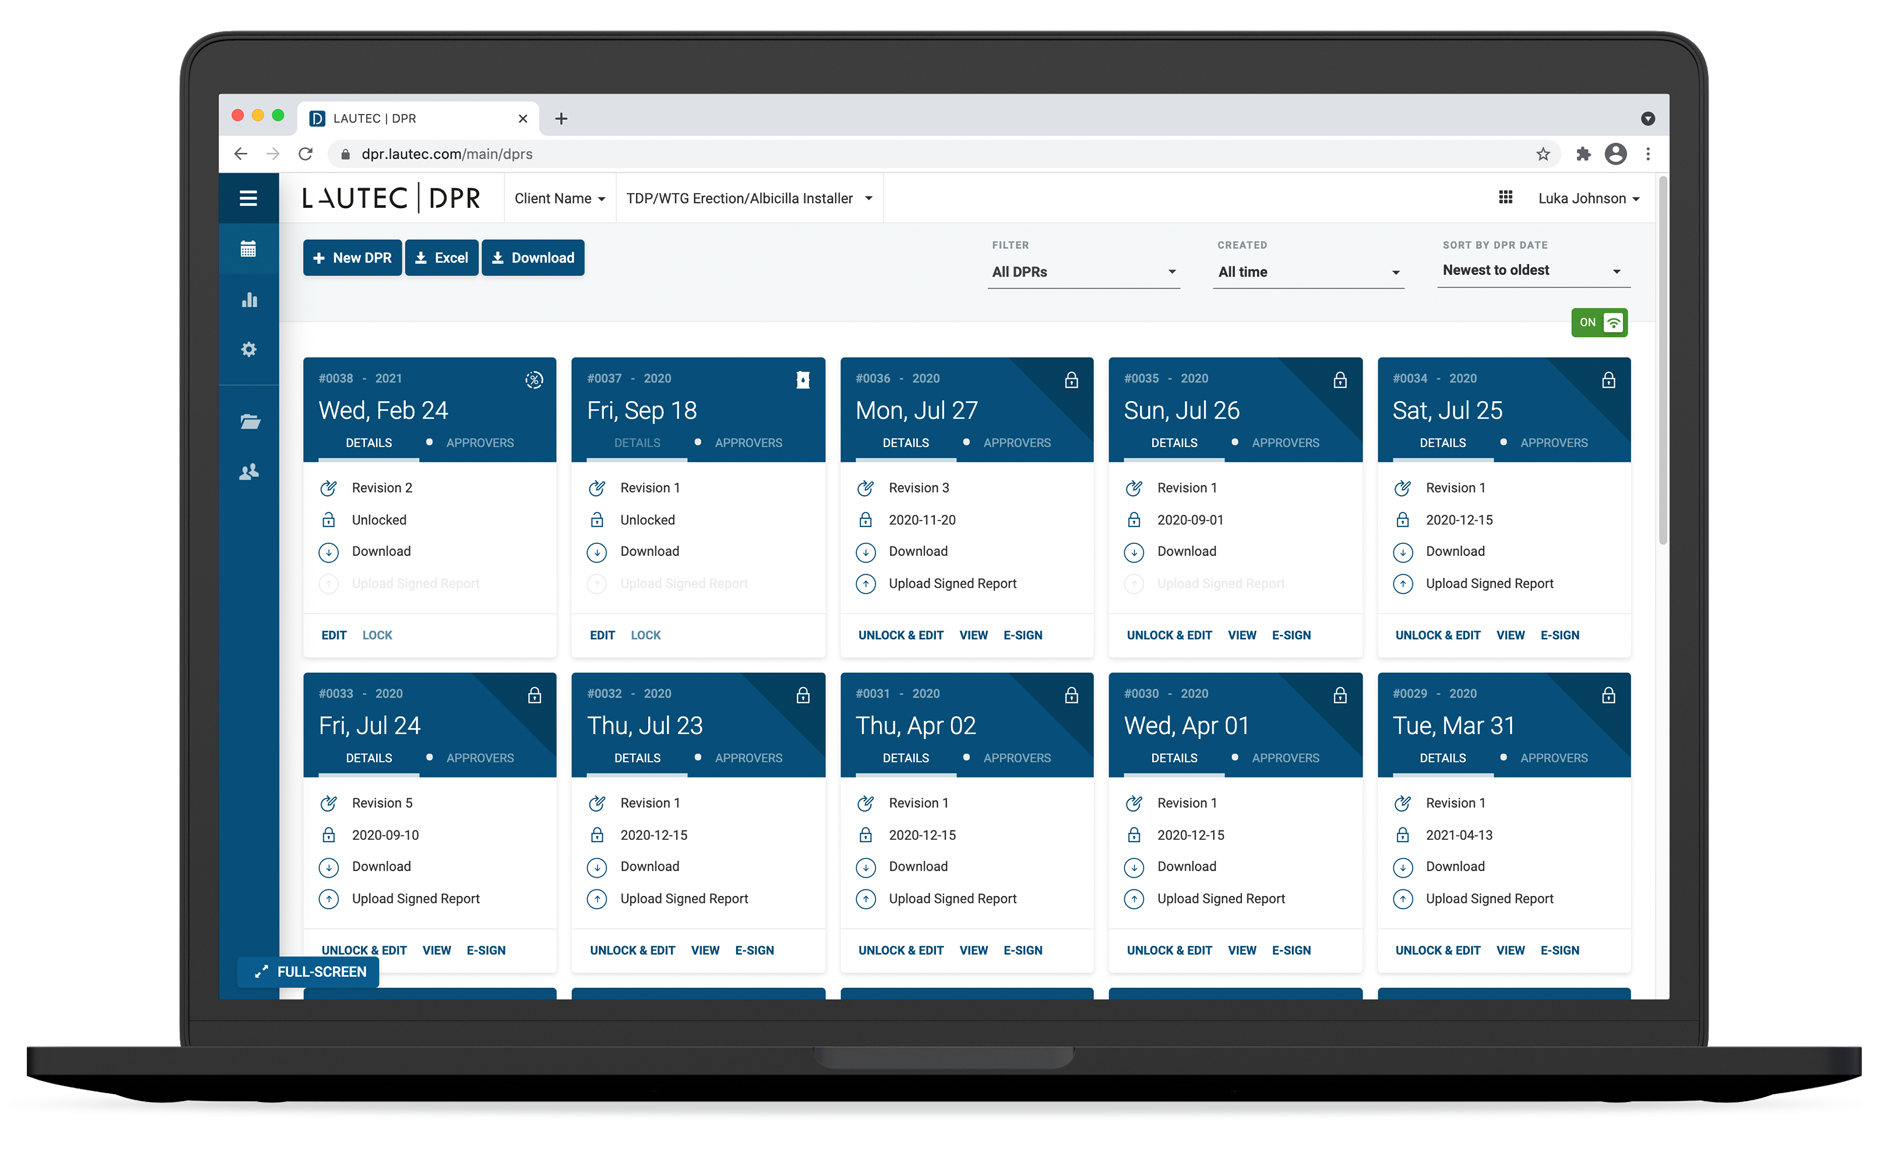Switch to Approvers tab on Mon, Jul 27
Screen dimensions: 1900x1160
tap(1017, 443)
